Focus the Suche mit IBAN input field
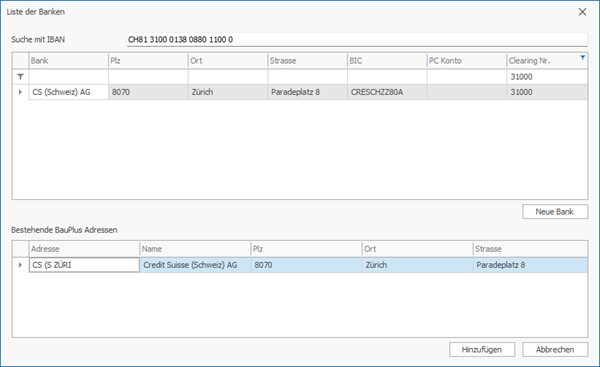 357,39
